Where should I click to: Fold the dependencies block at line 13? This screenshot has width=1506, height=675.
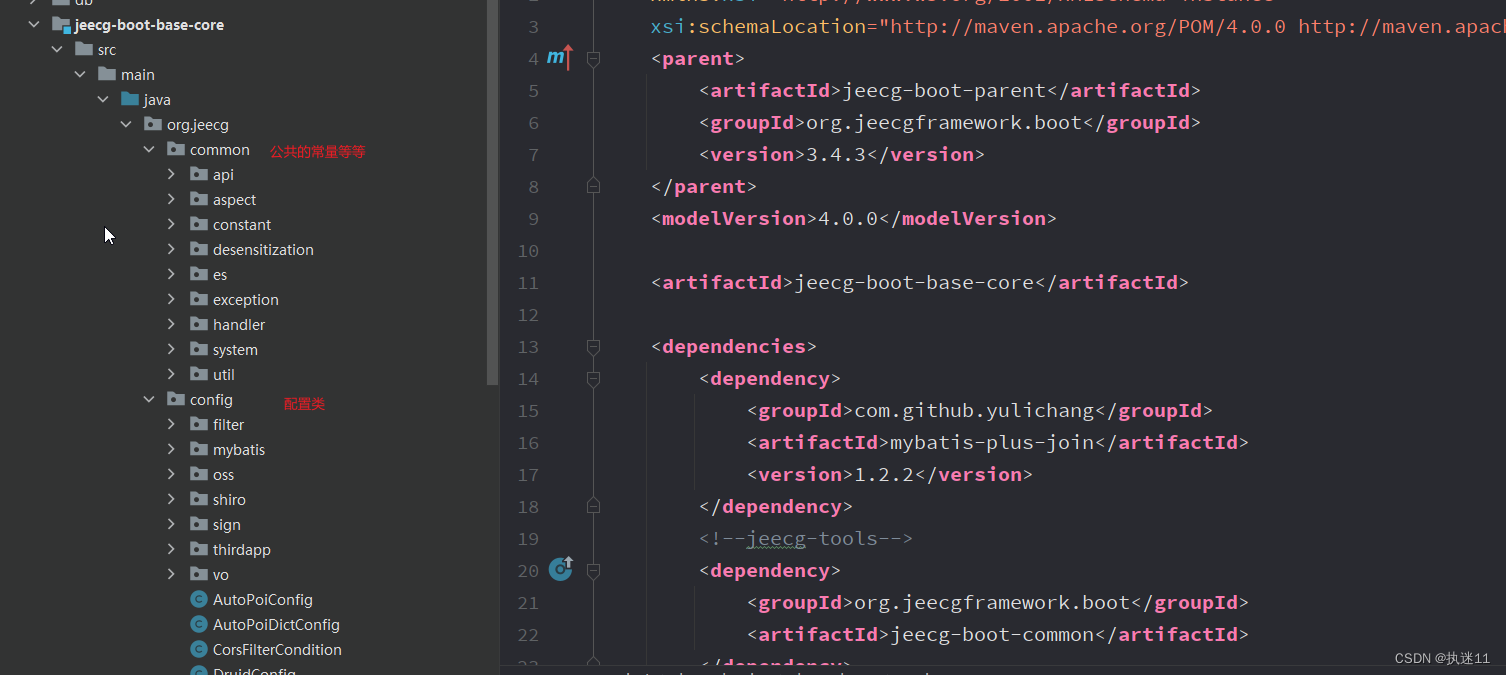(x=593, y=347)
